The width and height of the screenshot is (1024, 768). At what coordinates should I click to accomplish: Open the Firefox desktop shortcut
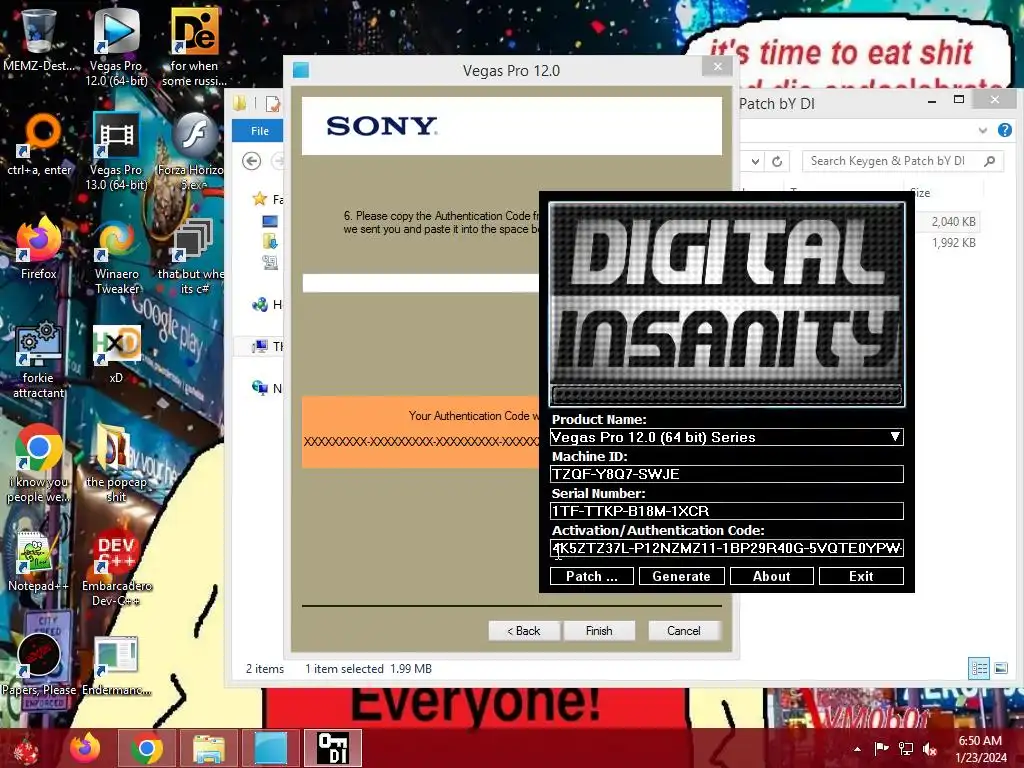pyautogui.click(x=39, y=248)
